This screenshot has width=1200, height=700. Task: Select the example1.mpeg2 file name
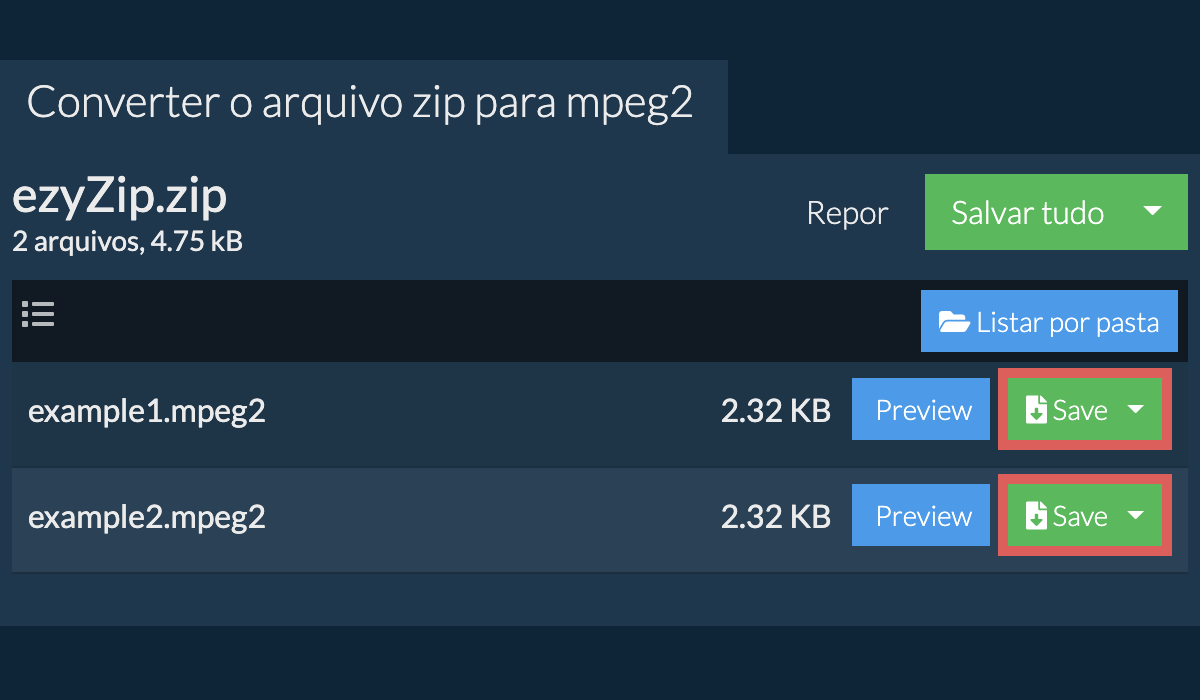pos(147,410)
